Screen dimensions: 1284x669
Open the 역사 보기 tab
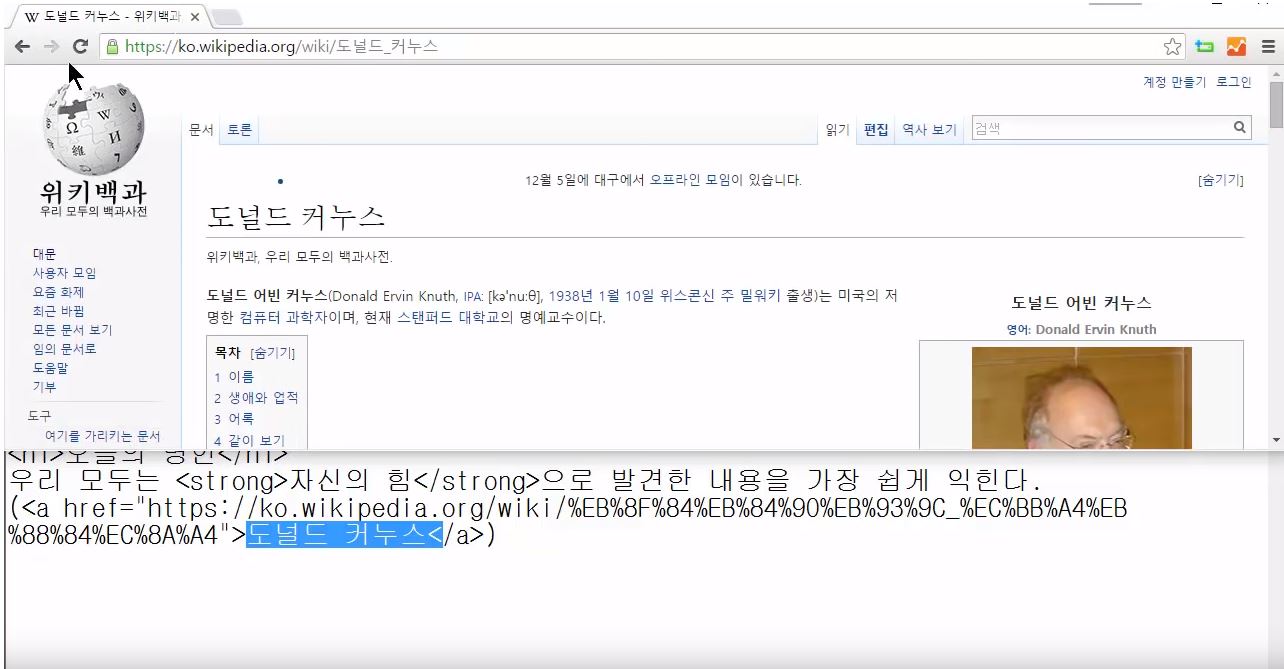tap(929, 130)
